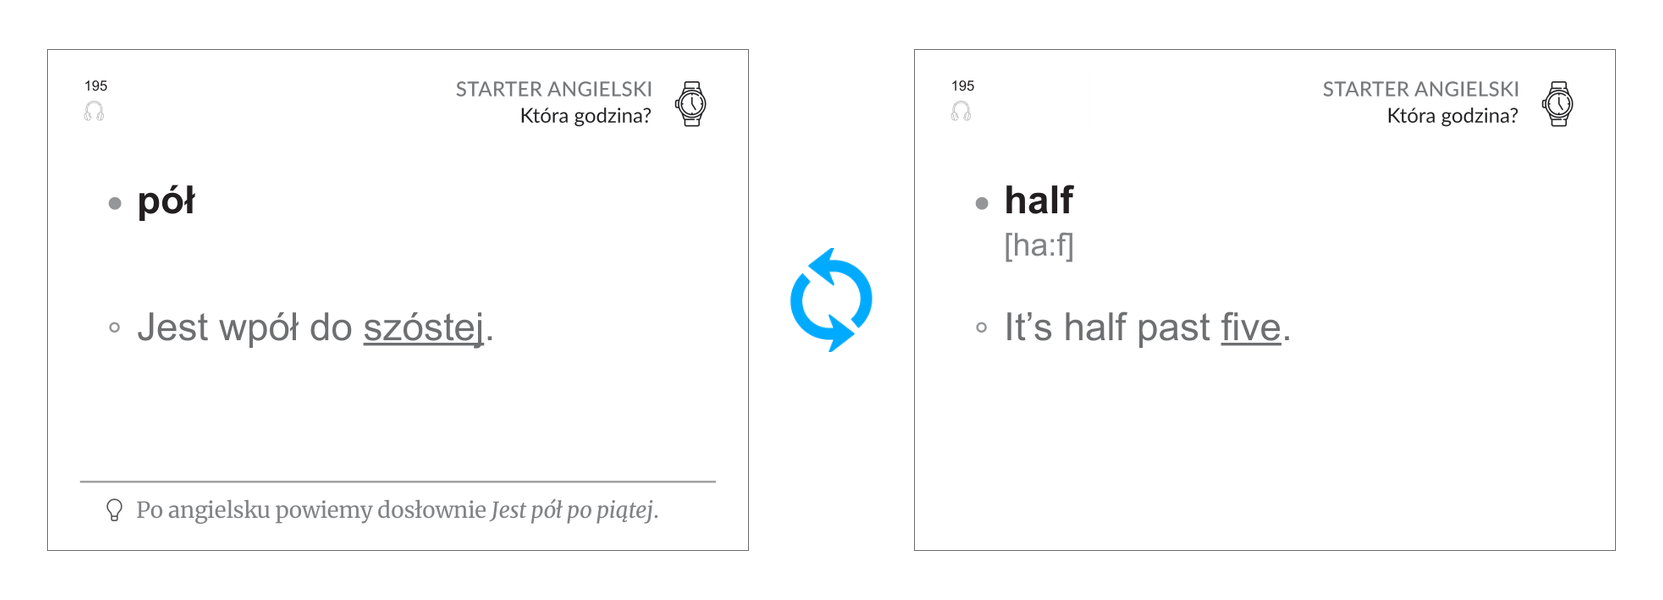
Task: Click underlined word 'szóstej'
Action: click(x=424, y=328)
